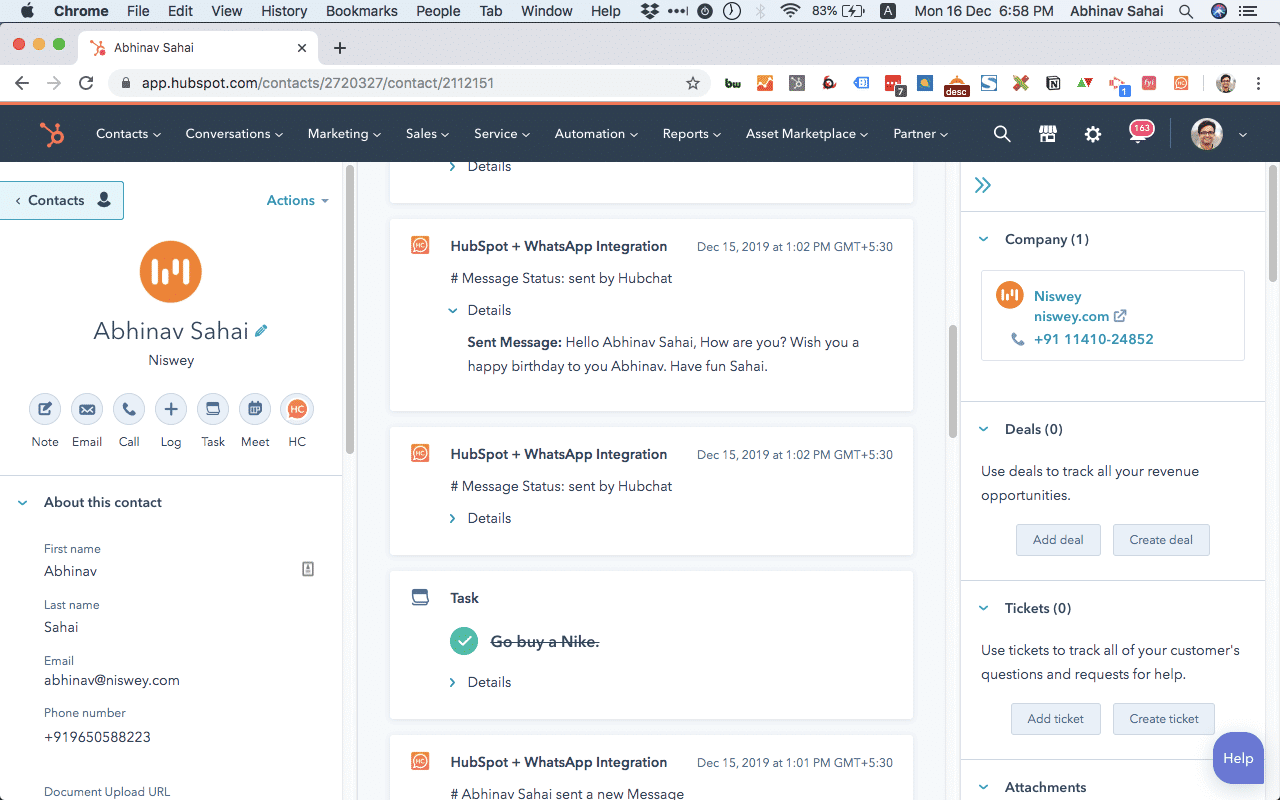
Task: Click the Call phone icon
Action: [x=129, y=409]
